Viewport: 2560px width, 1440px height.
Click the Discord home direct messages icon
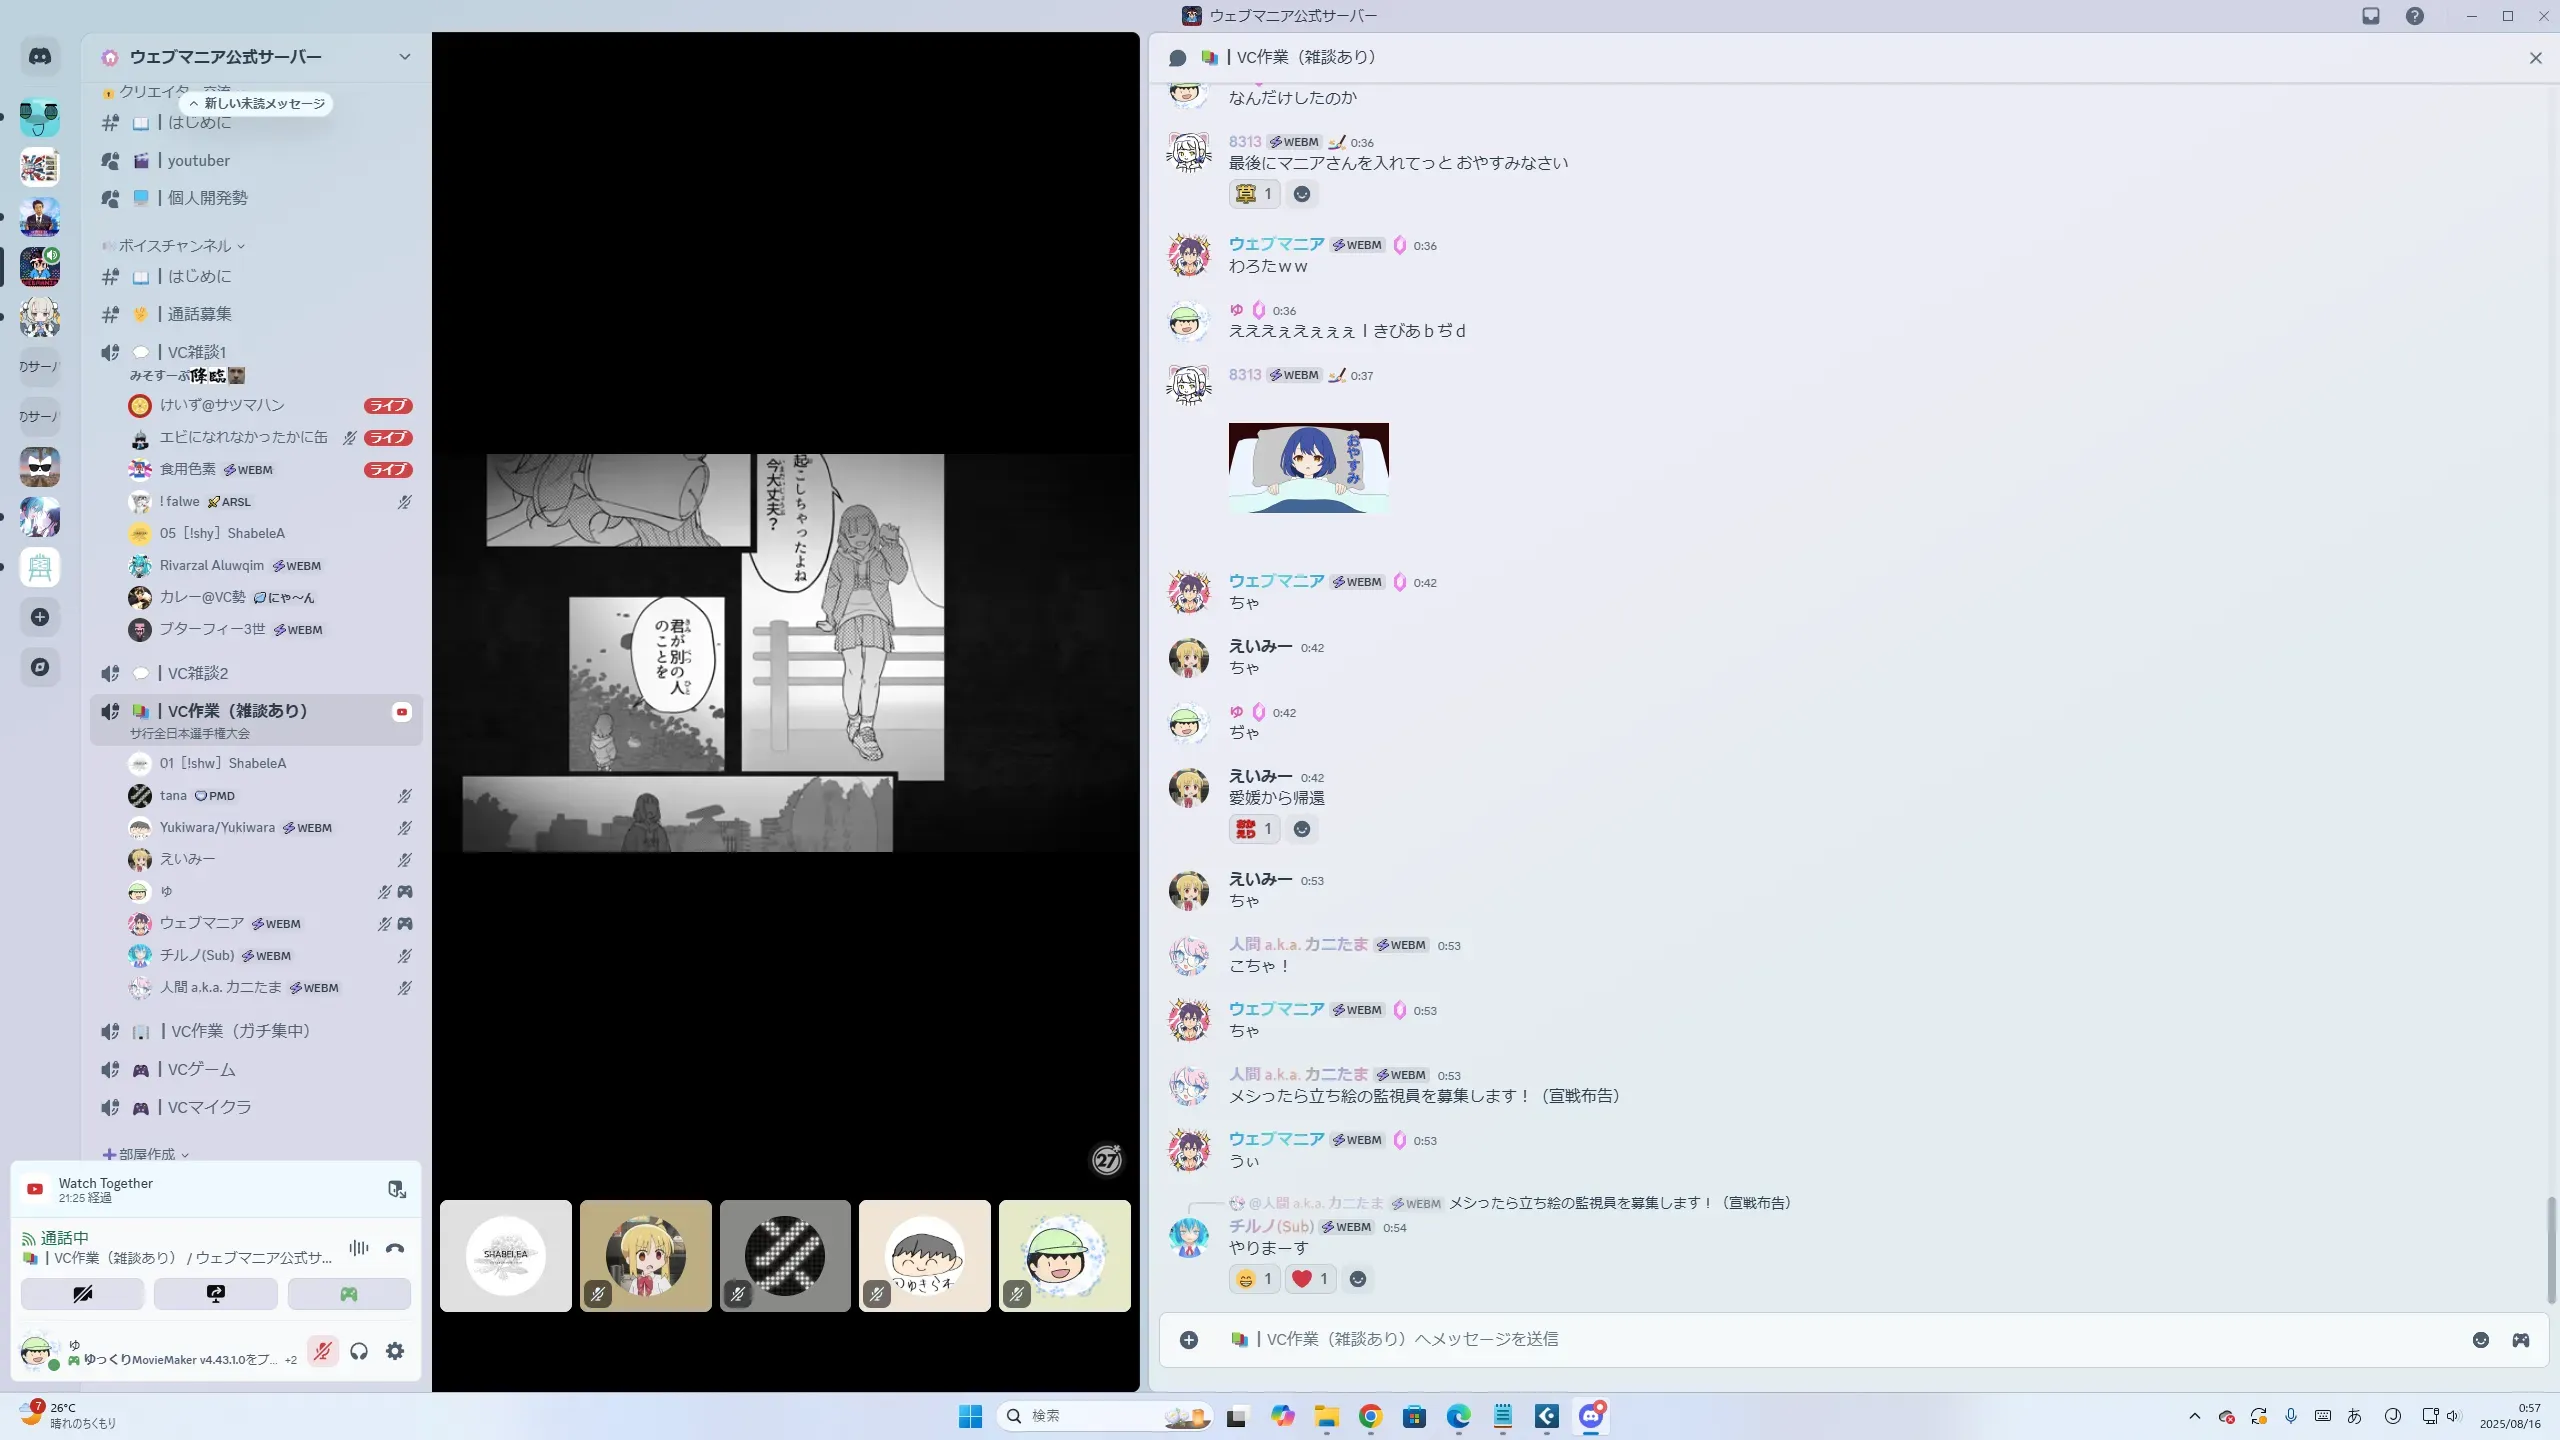point(40,57)
